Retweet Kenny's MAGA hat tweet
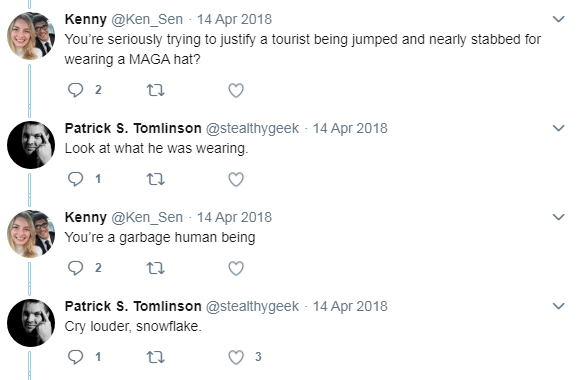The width and height of the screenshot is (584, 380). tap(155, 90)
